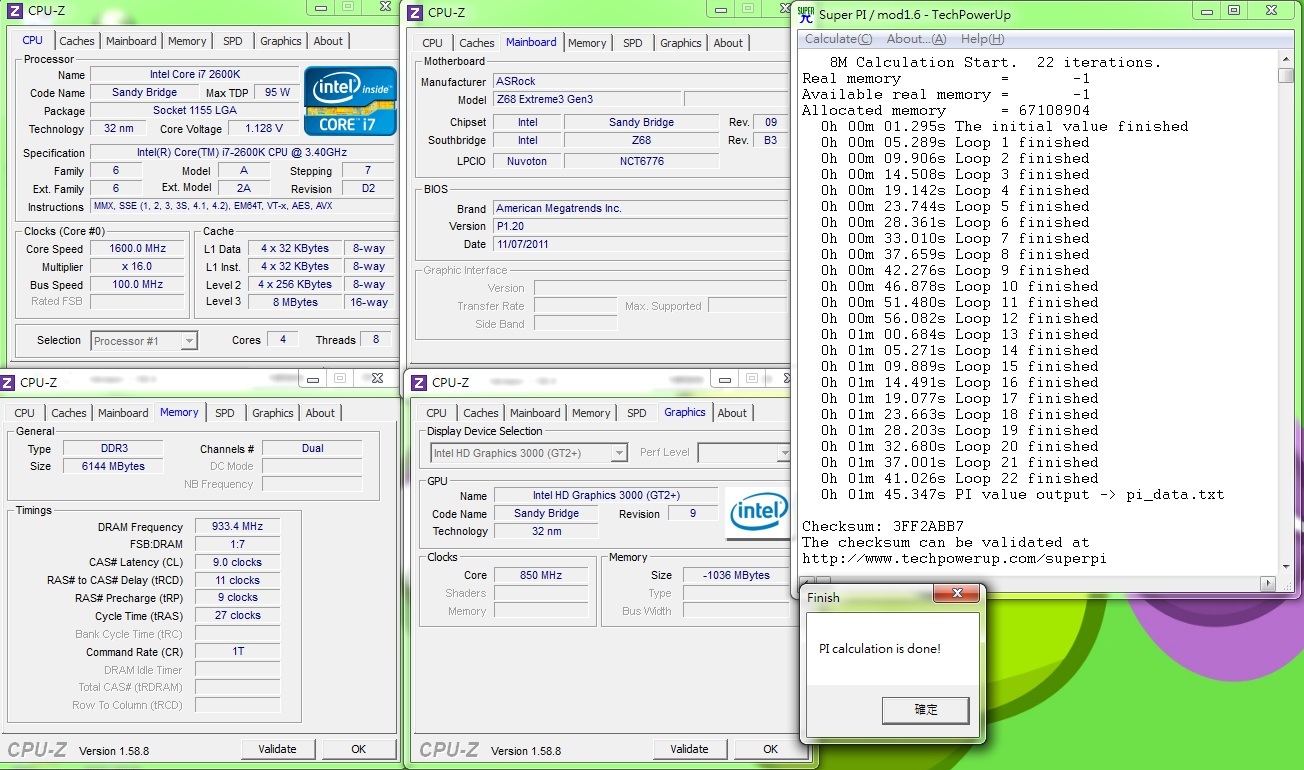Open SPD tab in CPU-Z memory window
The image size is (1304, 770).
tap(225, 413)
